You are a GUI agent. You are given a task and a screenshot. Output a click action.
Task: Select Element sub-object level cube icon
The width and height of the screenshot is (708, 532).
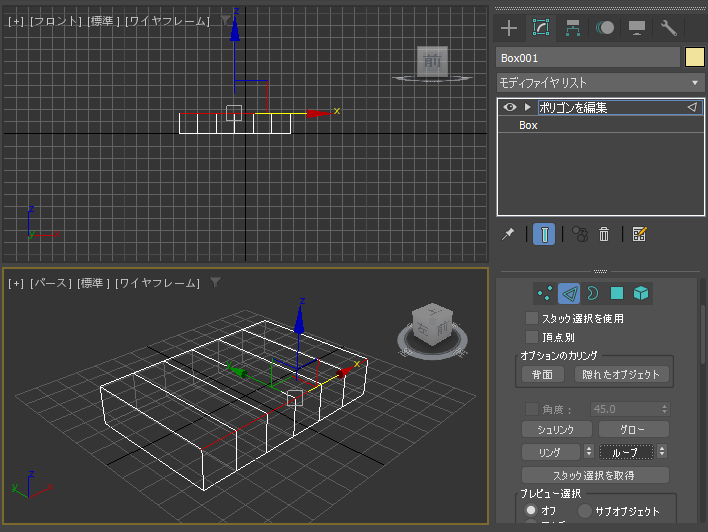point(641,294)
